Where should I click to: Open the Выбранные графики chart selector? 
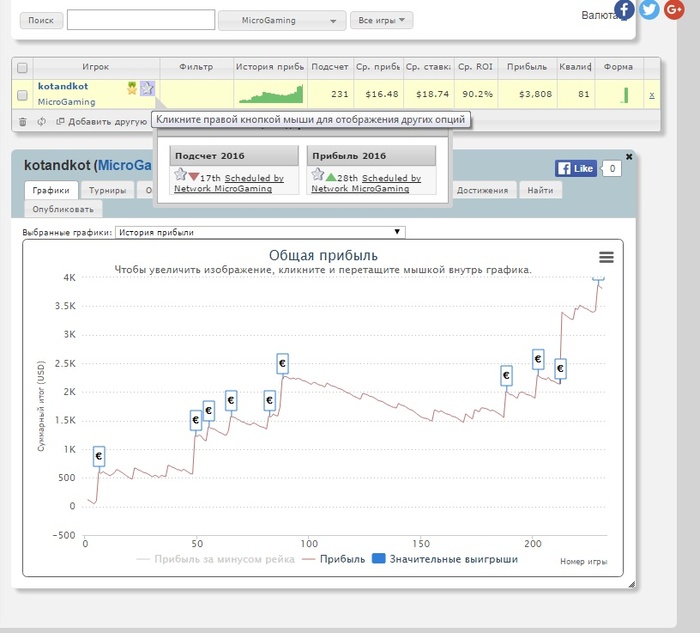pos(260,232)
